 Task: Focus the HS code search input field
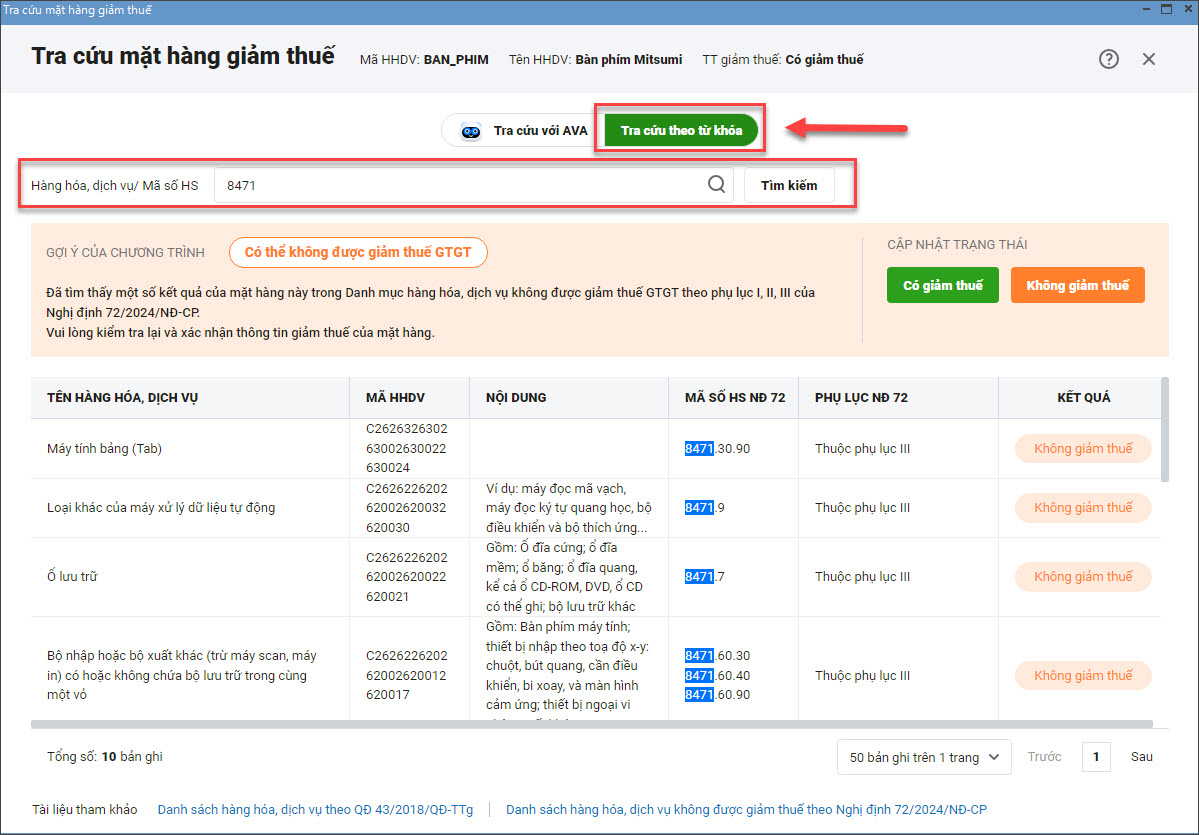coord(473,185)
